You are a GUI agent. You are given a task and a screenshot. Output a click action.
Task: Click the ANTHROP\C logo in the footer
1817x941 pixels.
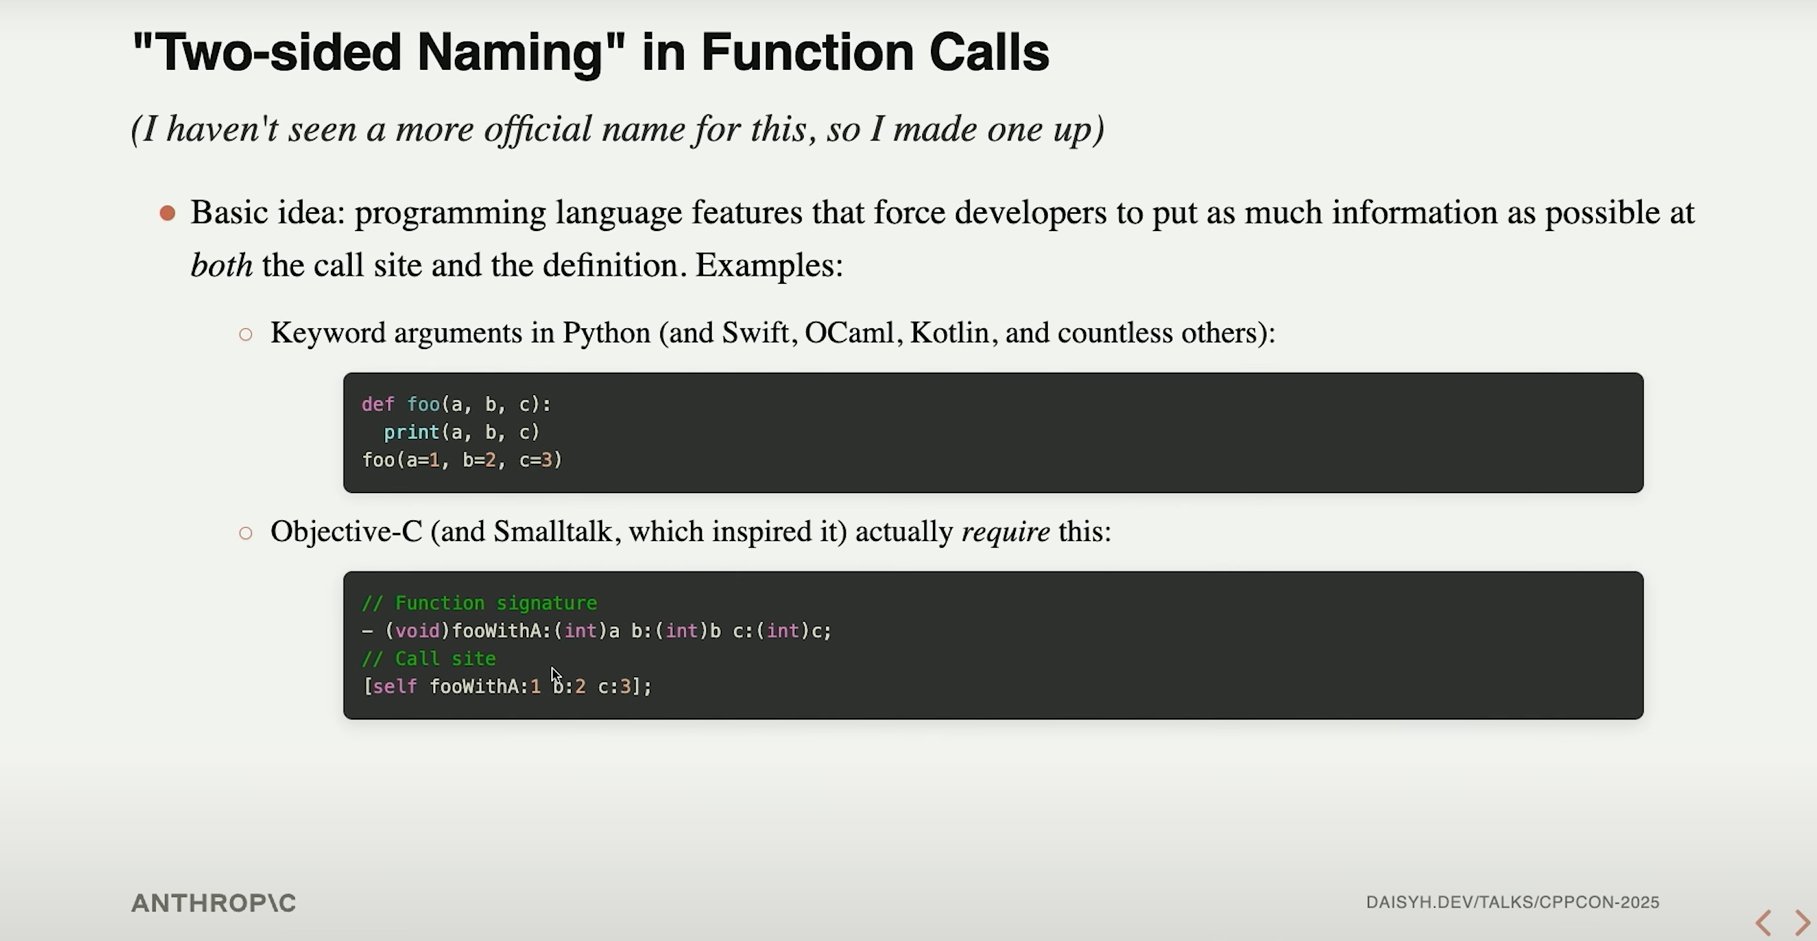tap(213, 903)
